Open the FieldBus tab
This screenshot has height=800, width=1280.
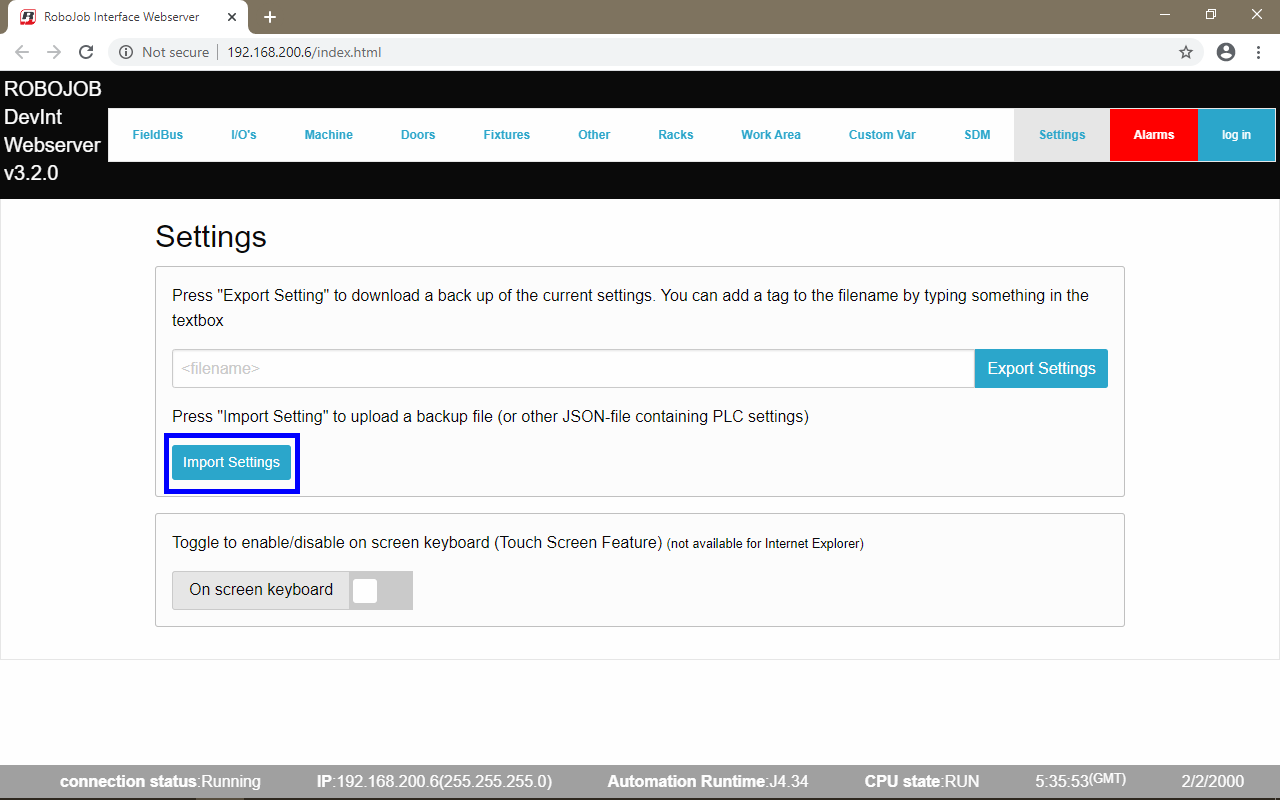point(158,135)
